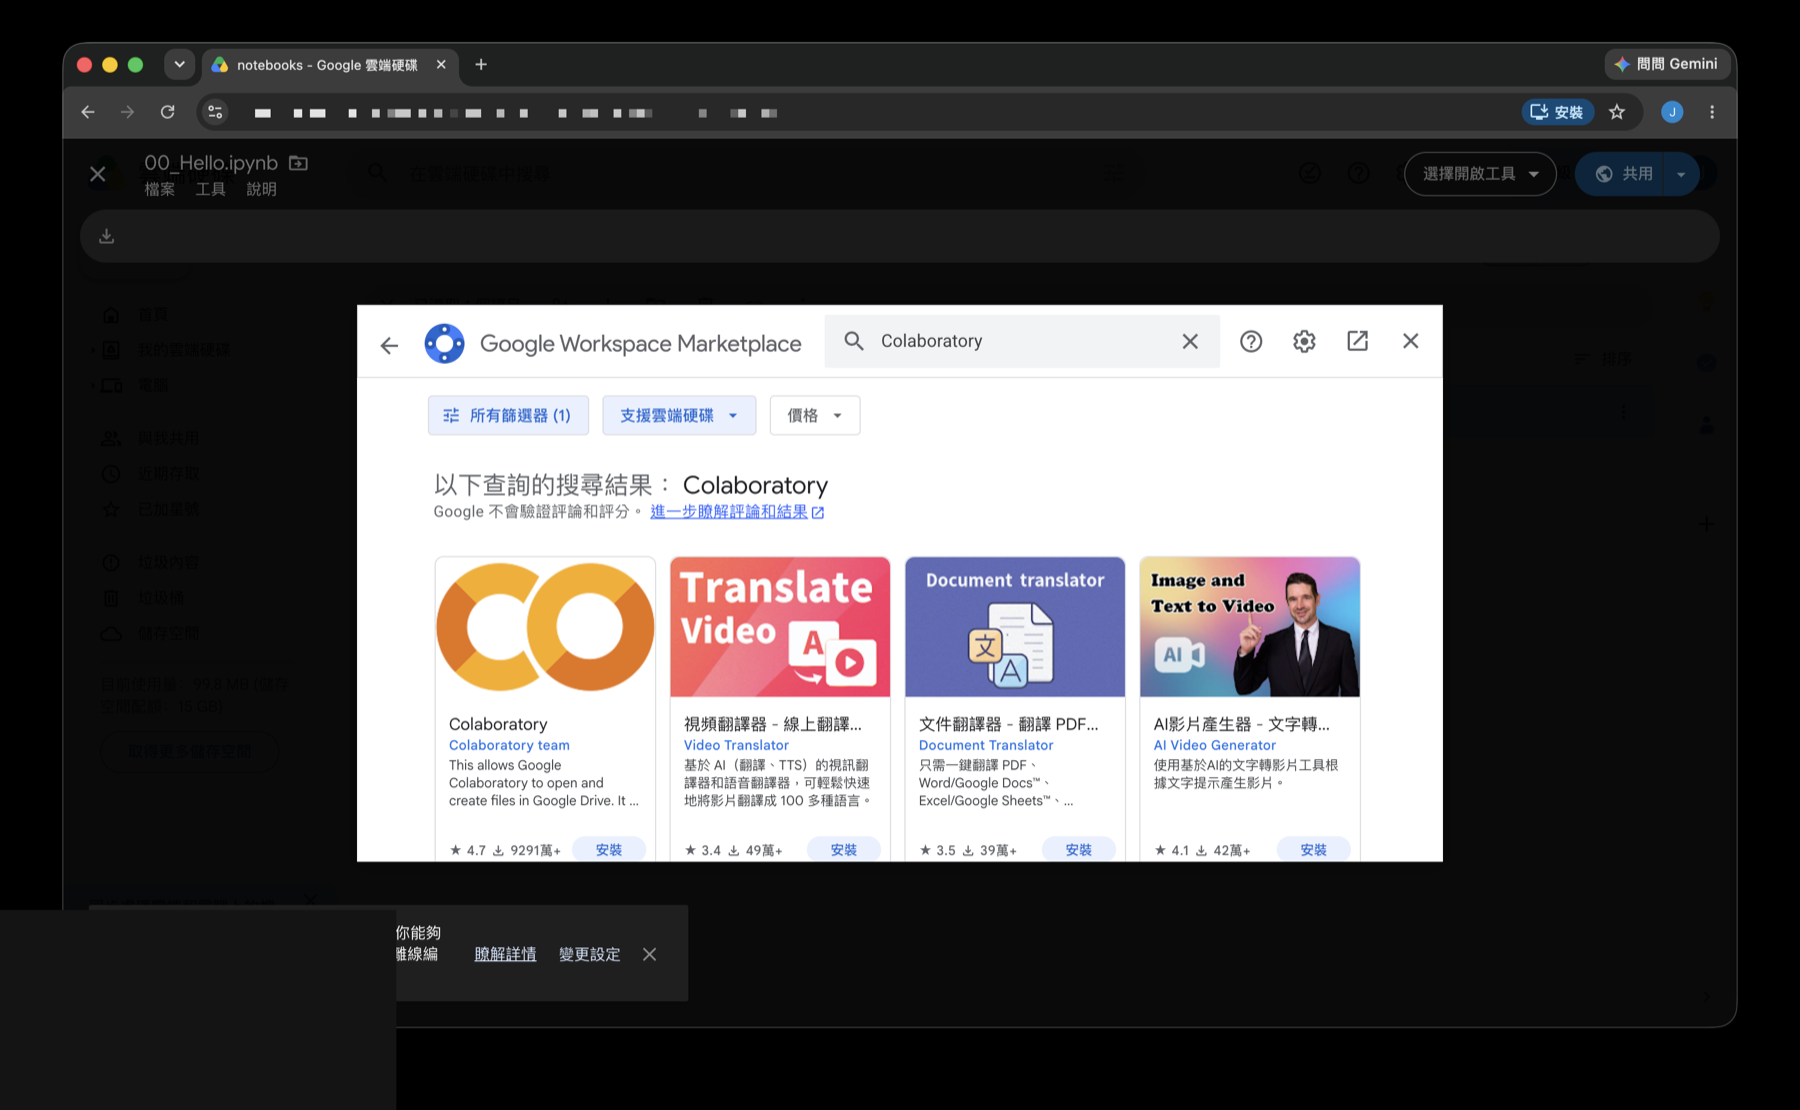The image size is (1800, 1110).
Task: Open the Colaboratory app thumbnail
Action: 545,627
